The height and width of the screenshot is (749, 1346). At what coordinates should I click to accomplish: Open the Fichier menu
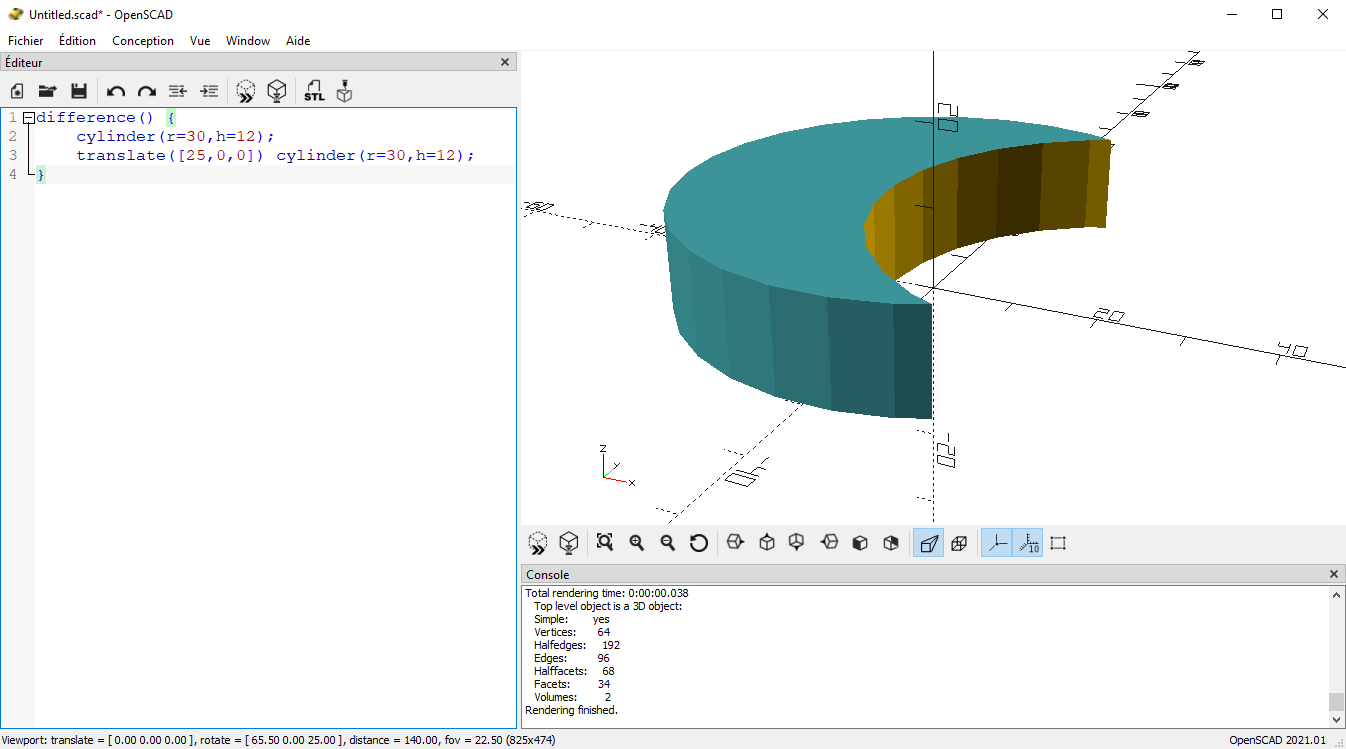point(26,41)
